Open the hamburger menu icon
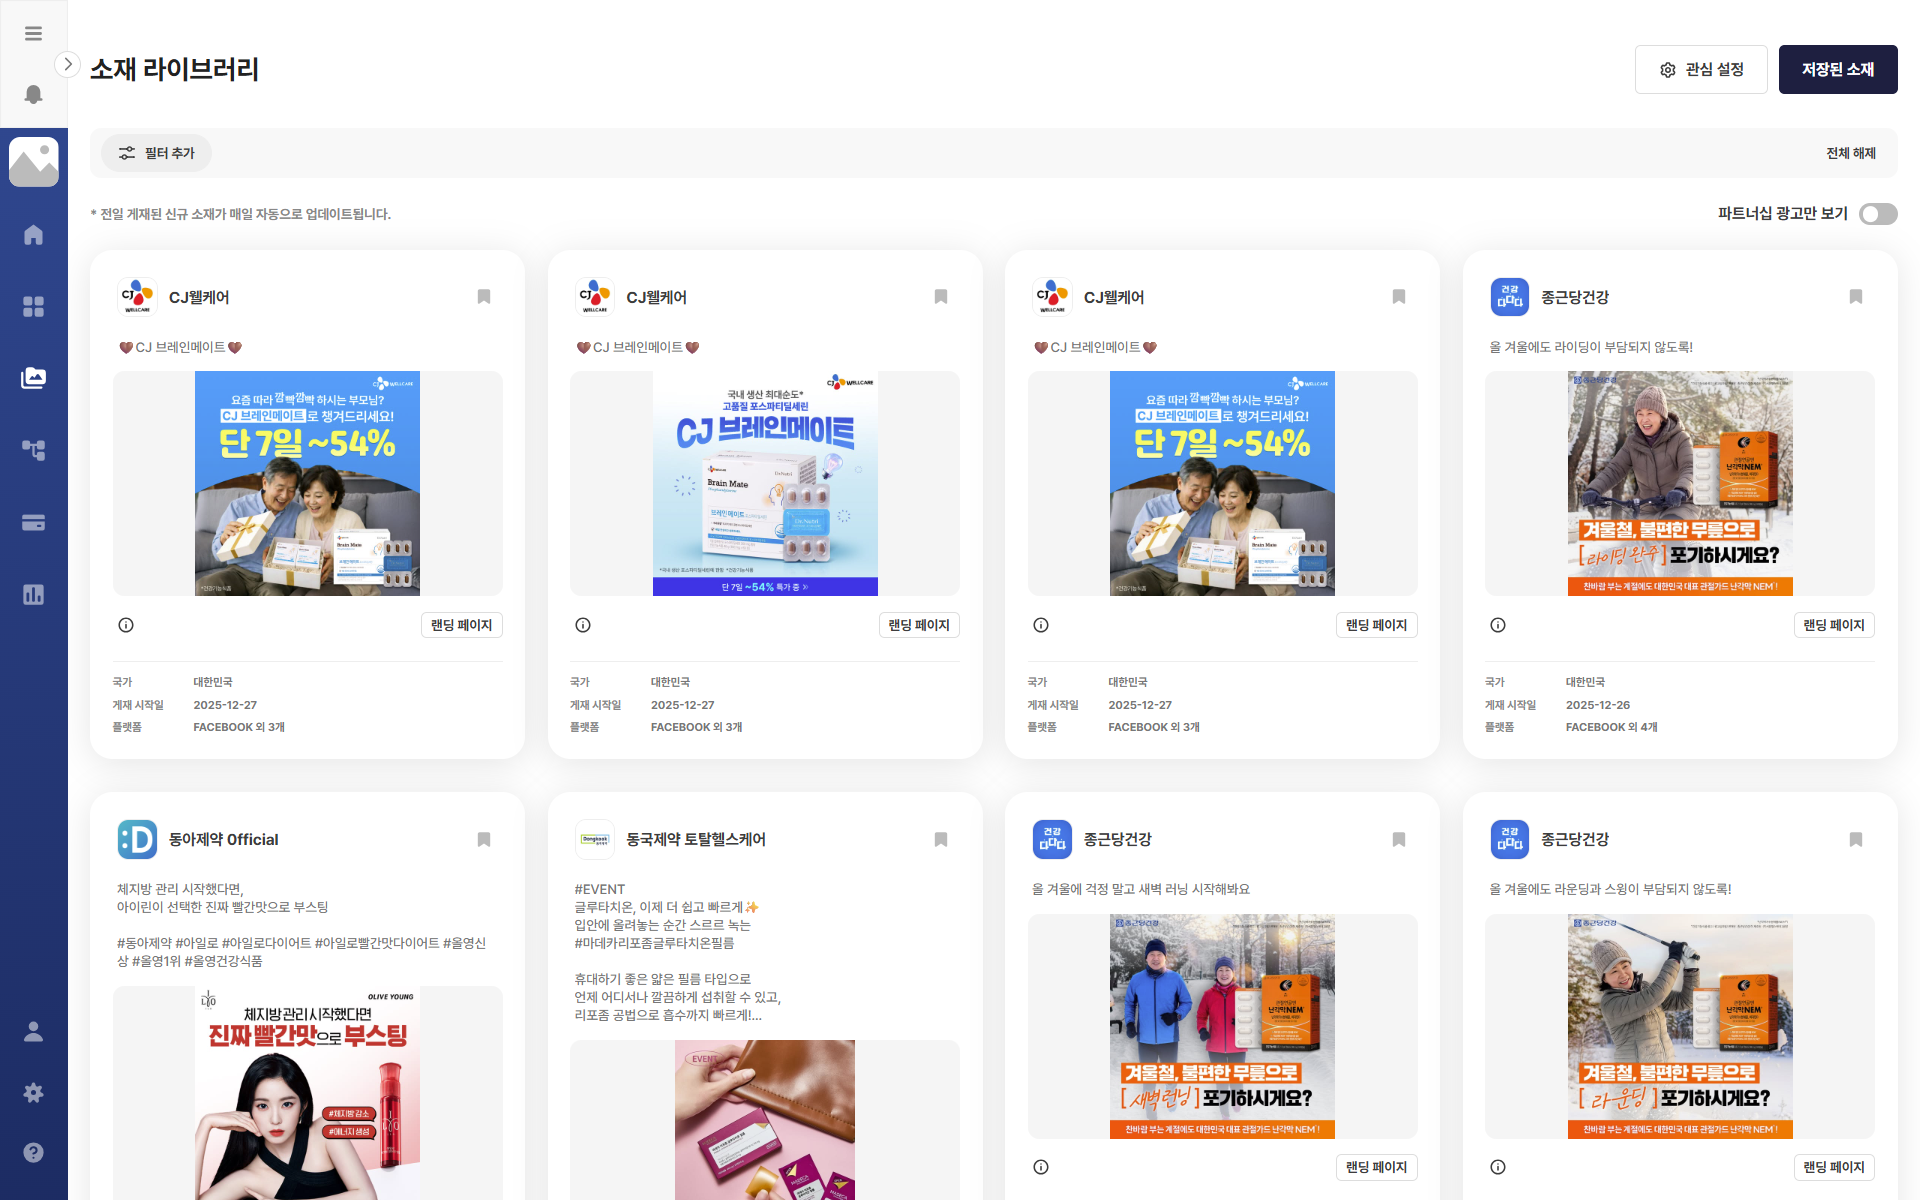This screenshot has height=1200, width=1920. (33, 34)
